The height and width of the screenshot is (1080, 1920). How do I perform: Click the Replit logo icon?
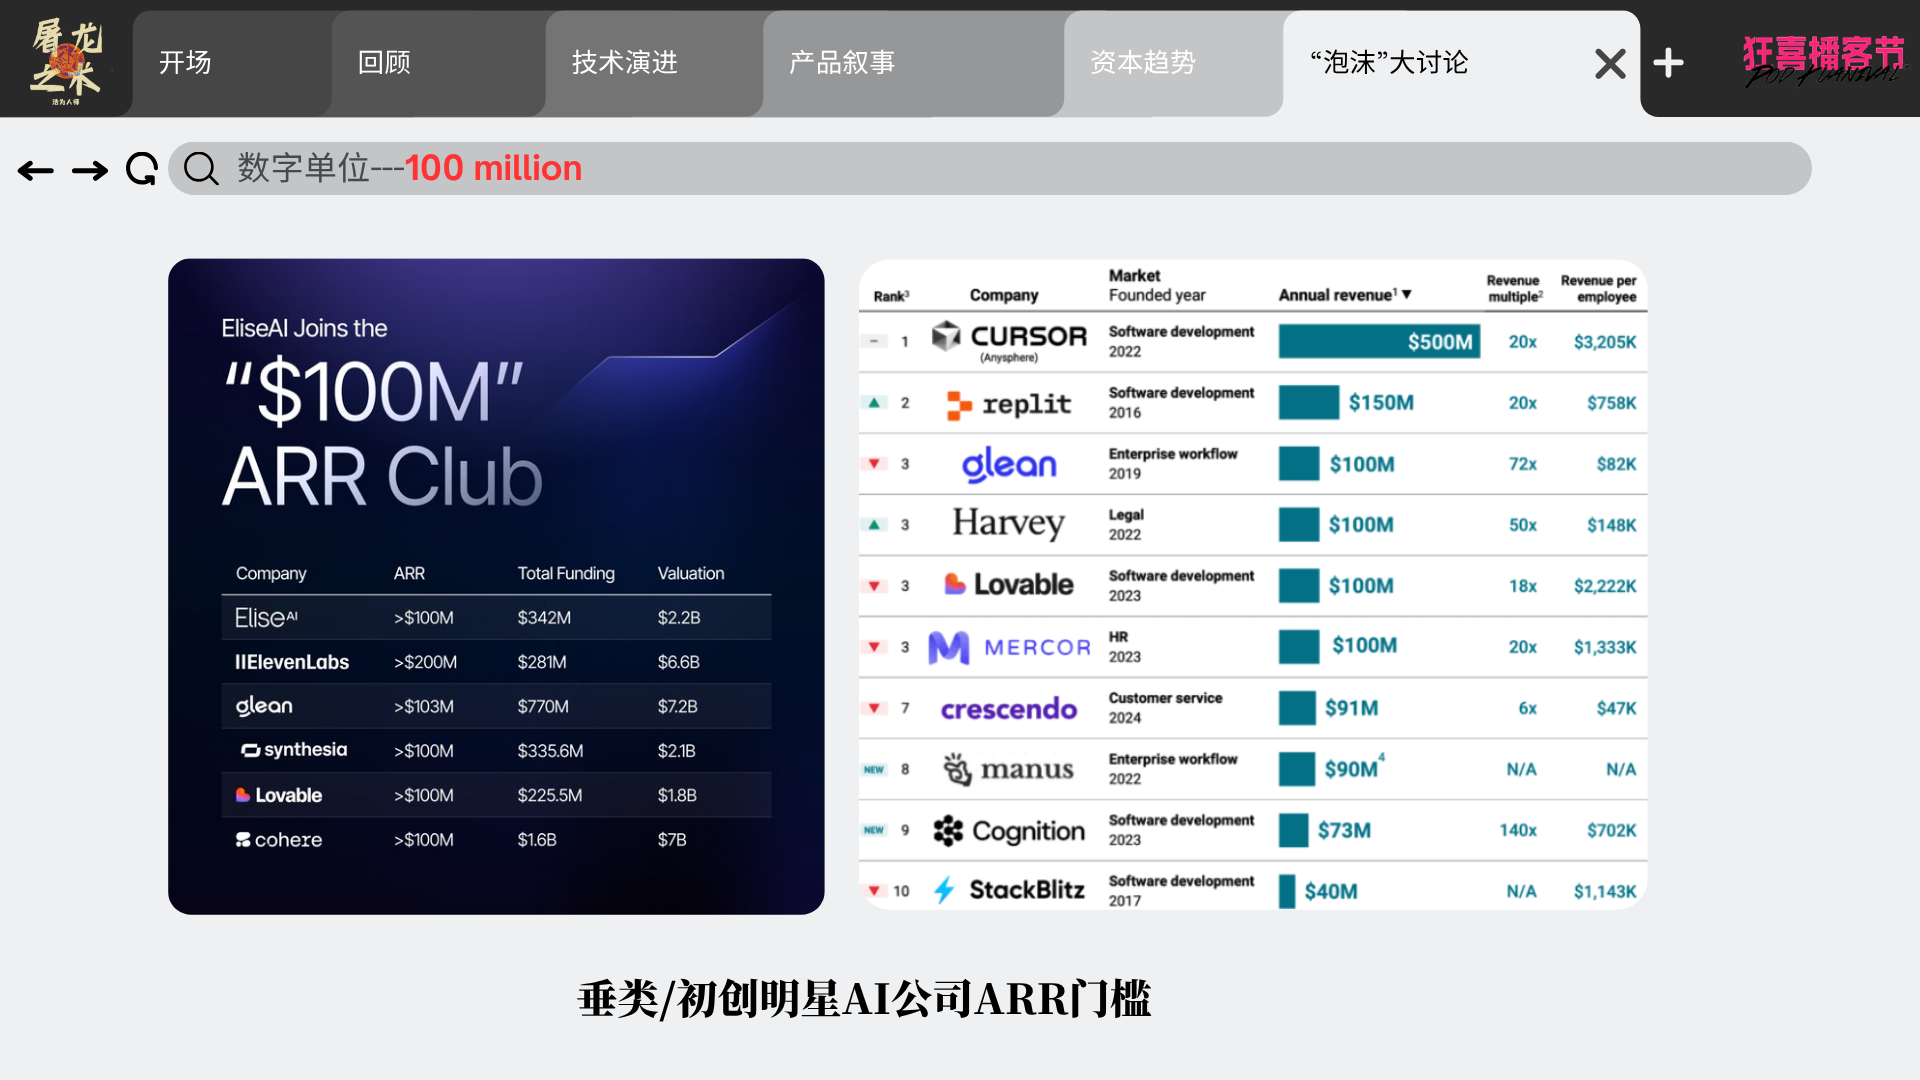pos(958,404)
